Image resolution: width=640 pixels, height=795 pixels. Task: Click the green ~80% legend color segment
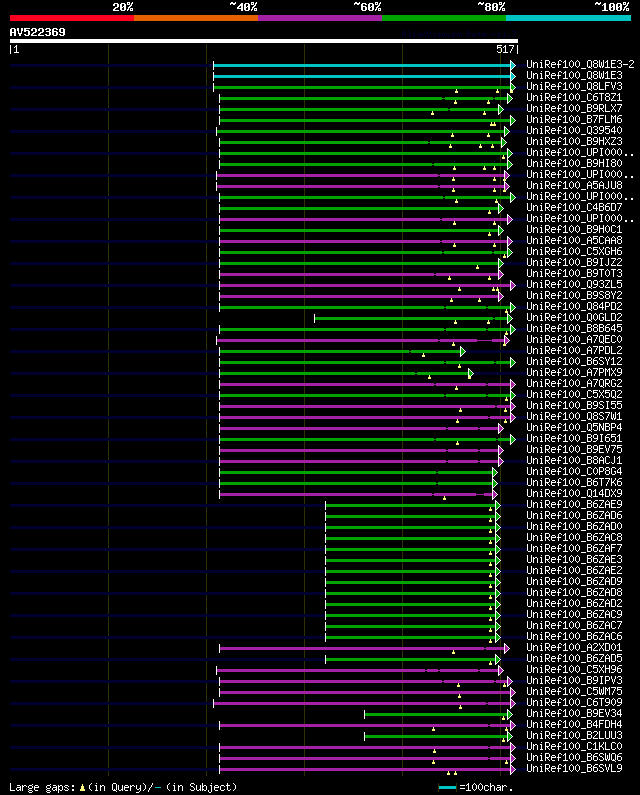point(444,18)
